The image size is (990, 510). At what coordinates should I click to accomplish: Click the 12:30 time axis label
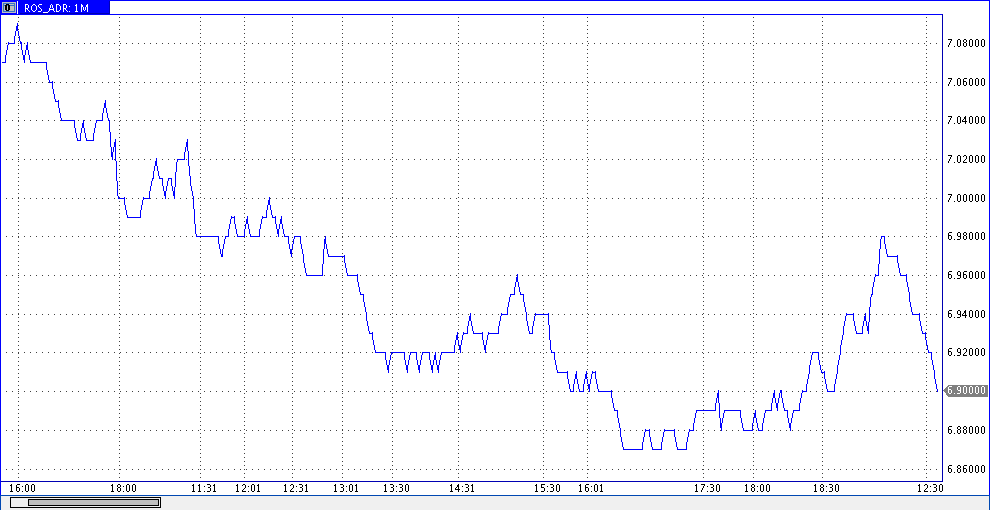(x=930, y=489)
